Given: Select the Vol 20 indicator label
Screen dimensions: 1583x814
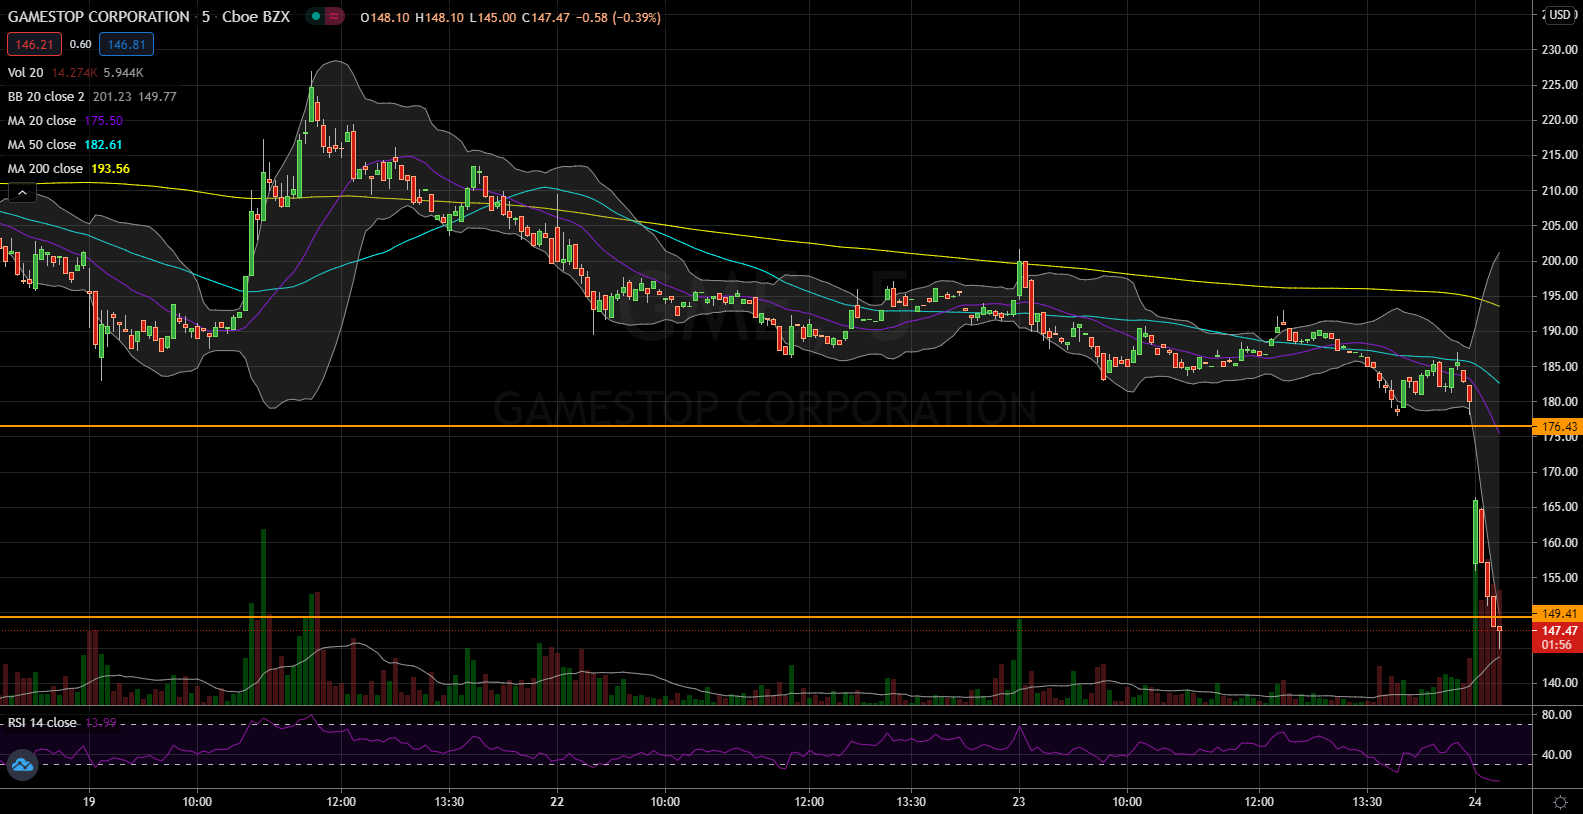Looking at the screenshot, I should pyautogui.click(x=26, y=73).
